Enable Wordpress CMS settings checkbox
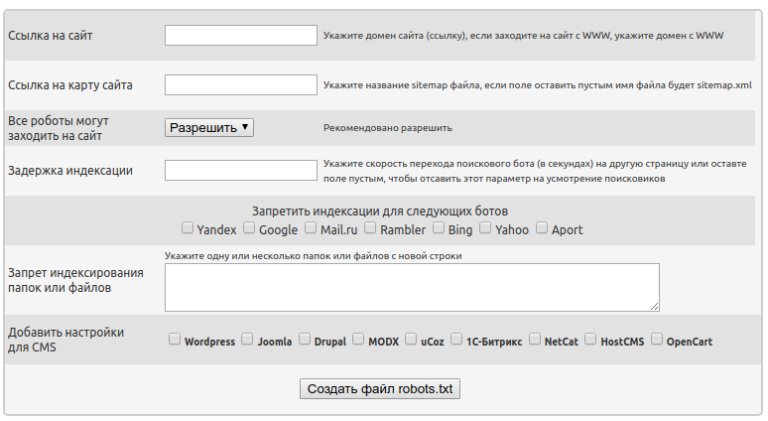Screen dimensions: 768x421 coord(175,340)
